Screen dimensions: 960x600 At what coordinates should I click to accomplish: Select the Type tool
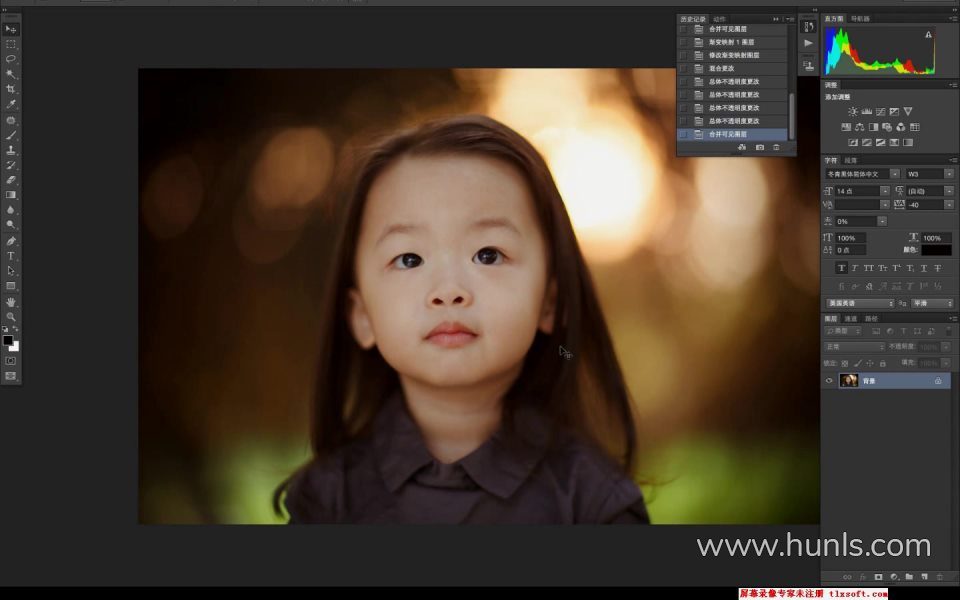pos(10,256)
